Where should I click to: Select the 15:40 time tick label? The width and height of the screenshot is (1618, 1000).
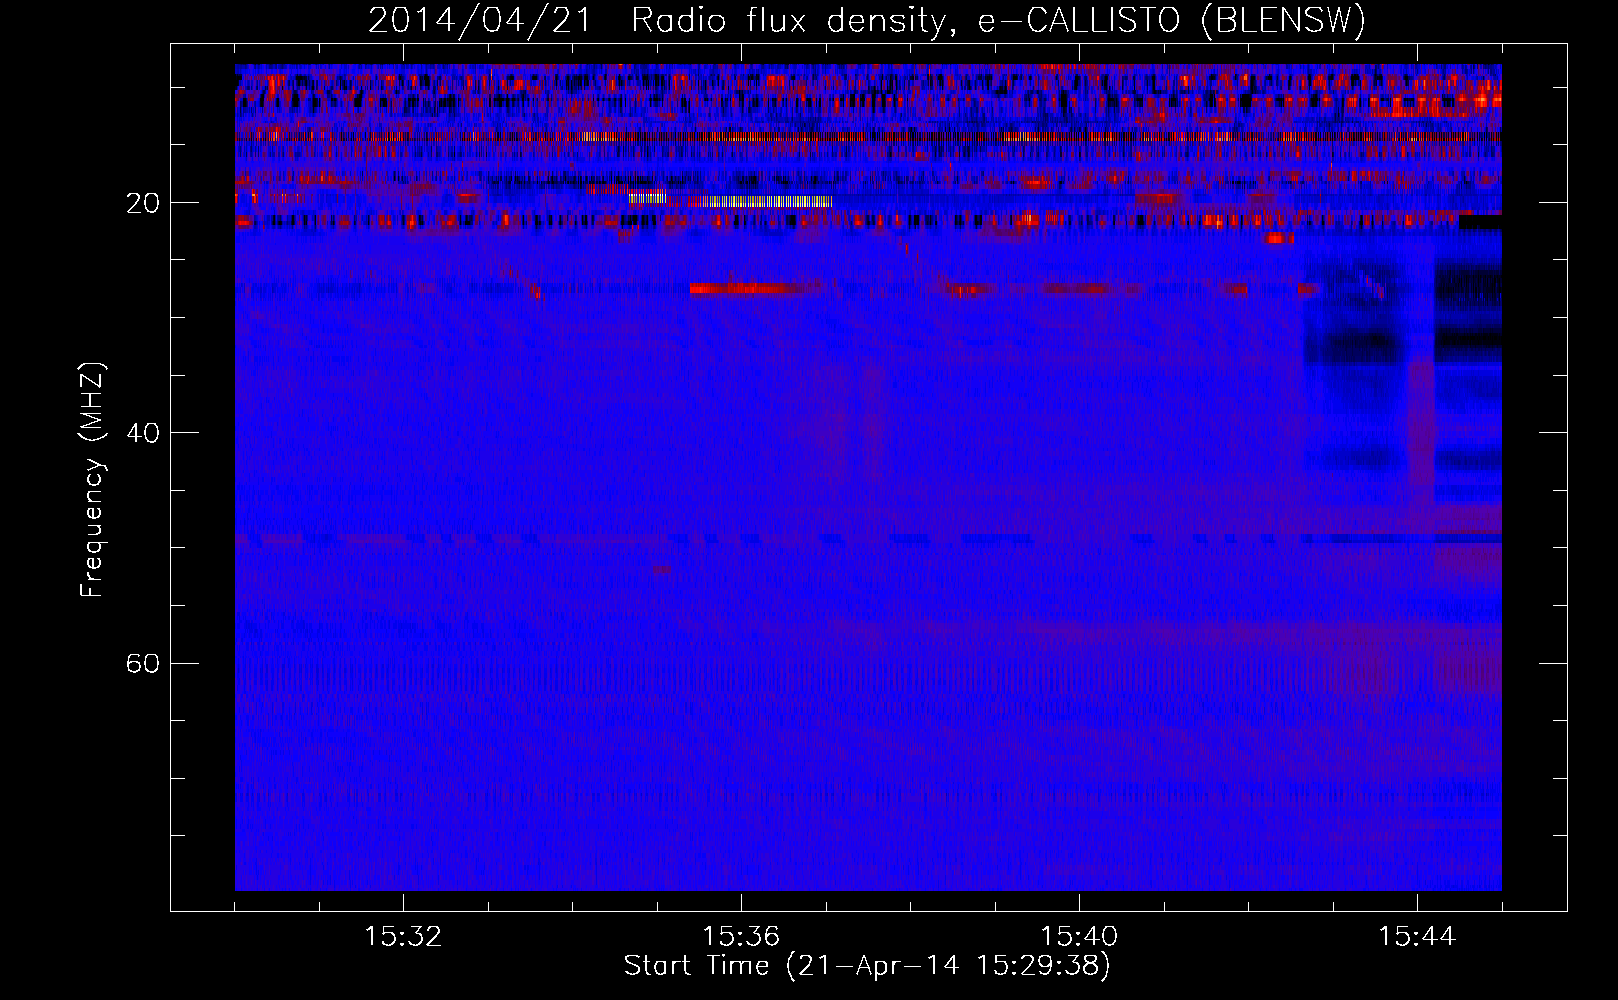(1079, 937)
